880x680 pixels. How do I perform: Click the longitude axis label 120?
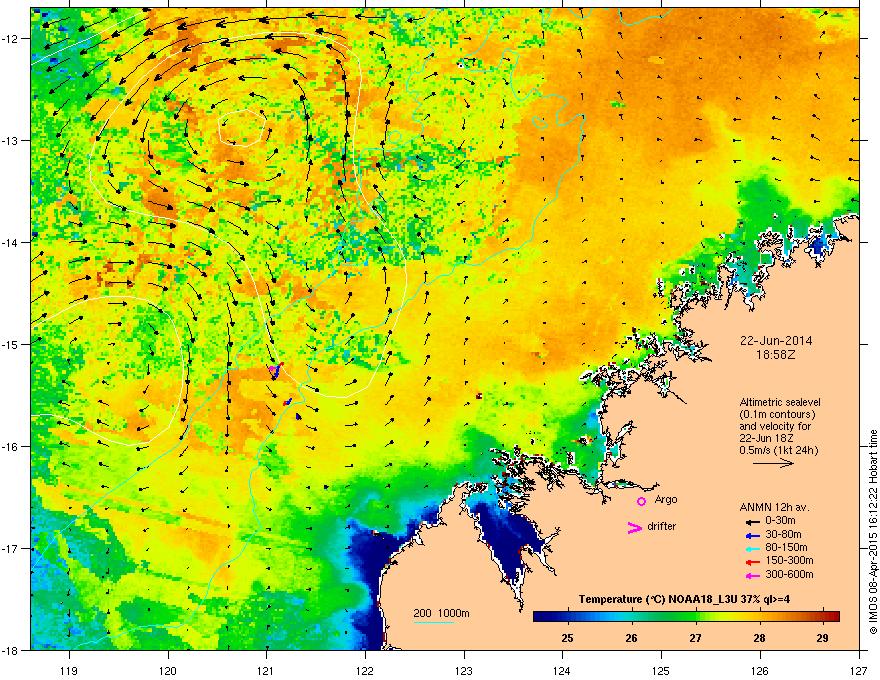point(168,670)
